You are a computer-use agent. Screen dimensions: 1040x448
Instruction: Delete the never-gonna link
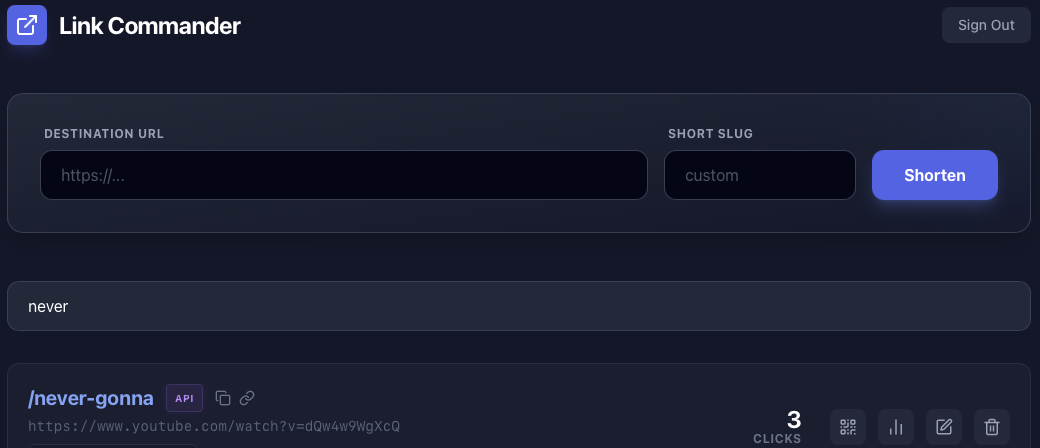[991, 427]
